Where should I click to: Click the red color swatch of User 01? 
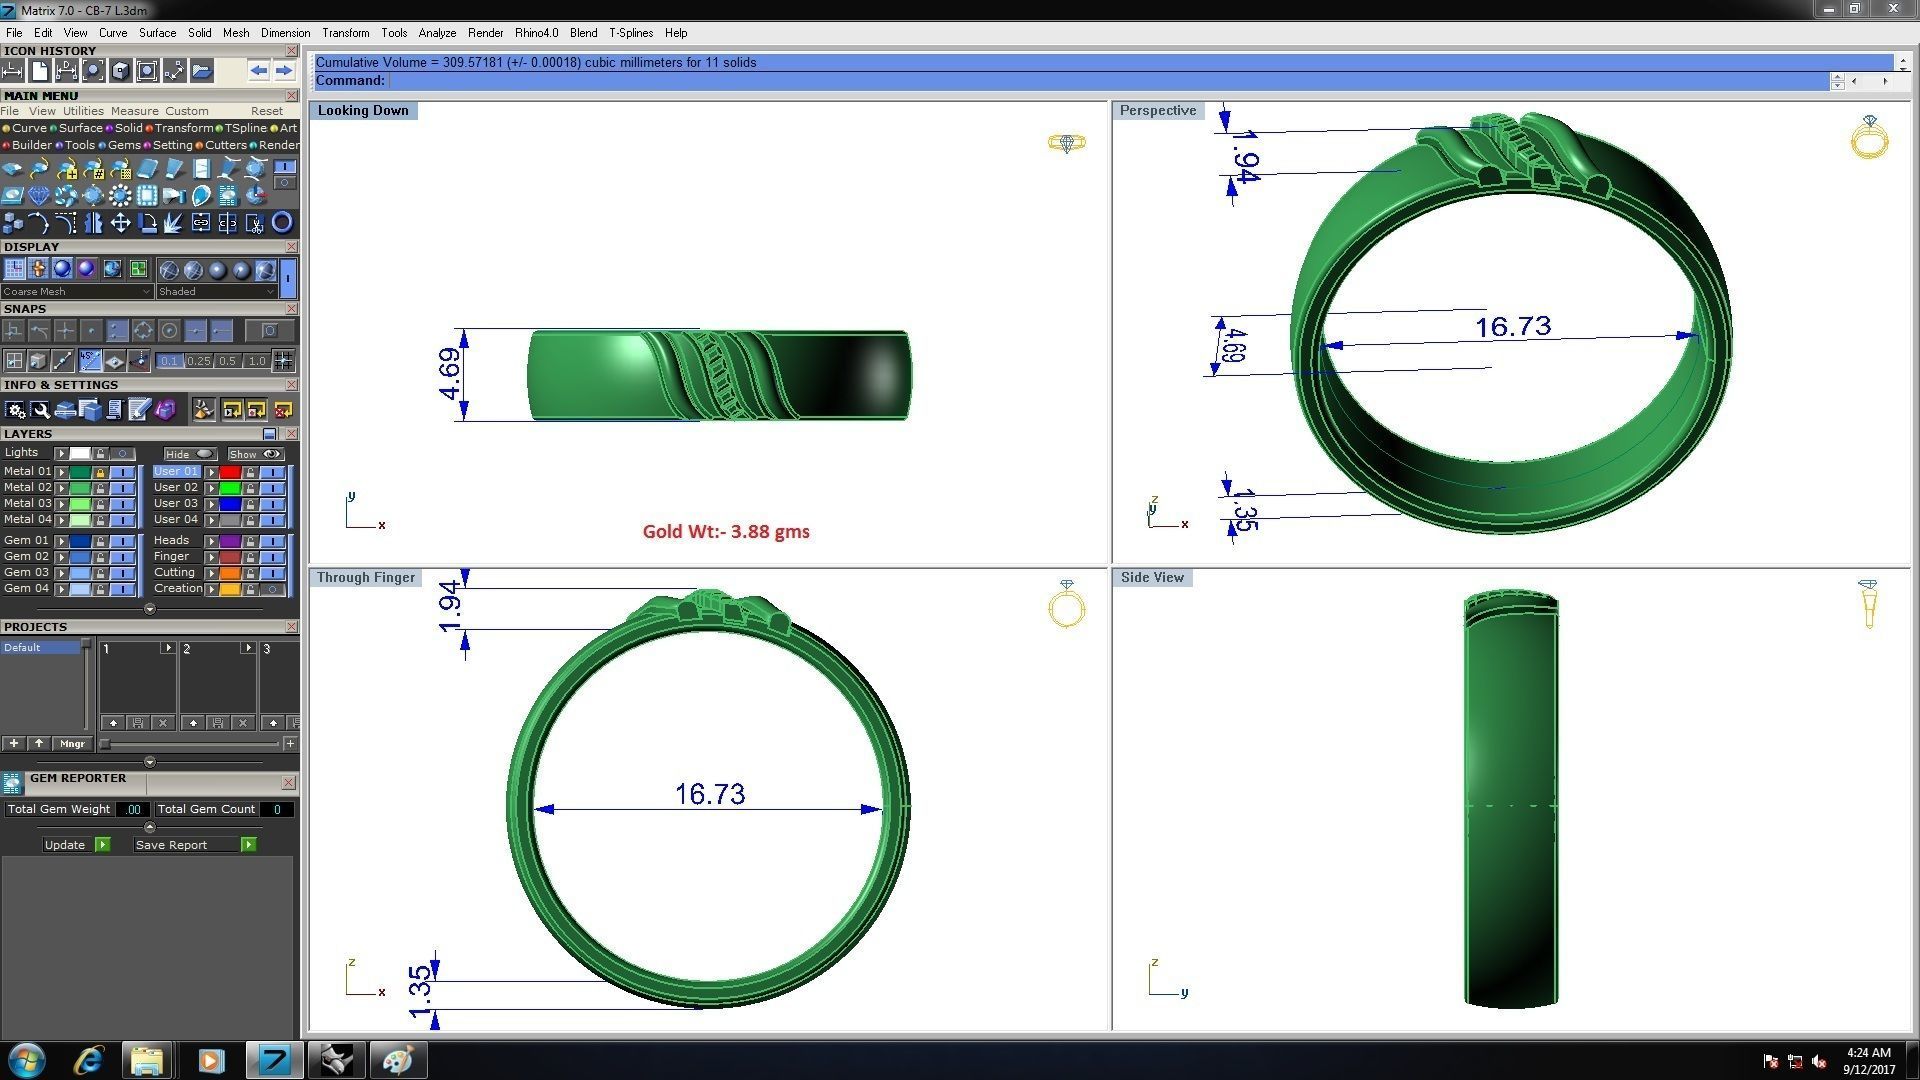pos(230,472)
